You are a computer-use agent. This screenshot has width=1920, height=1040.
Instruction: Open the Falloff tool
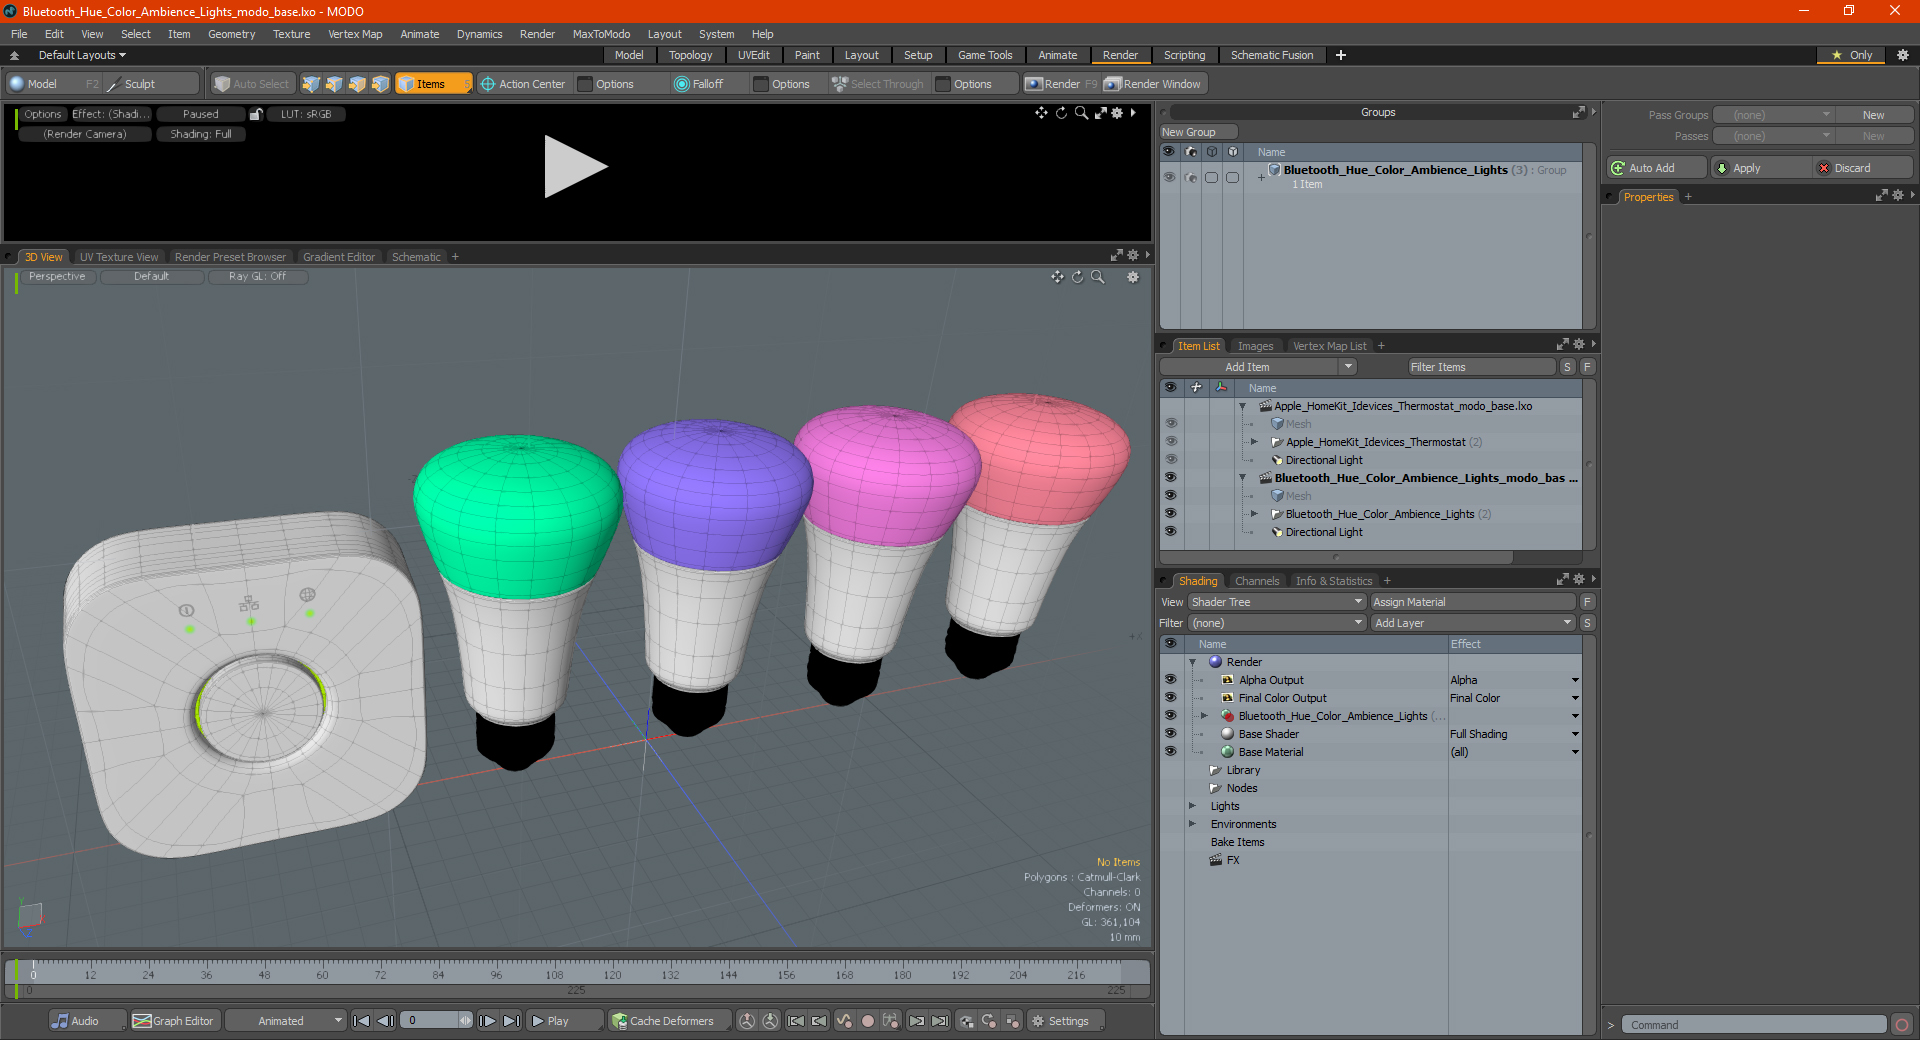click(x=699, y=84)
